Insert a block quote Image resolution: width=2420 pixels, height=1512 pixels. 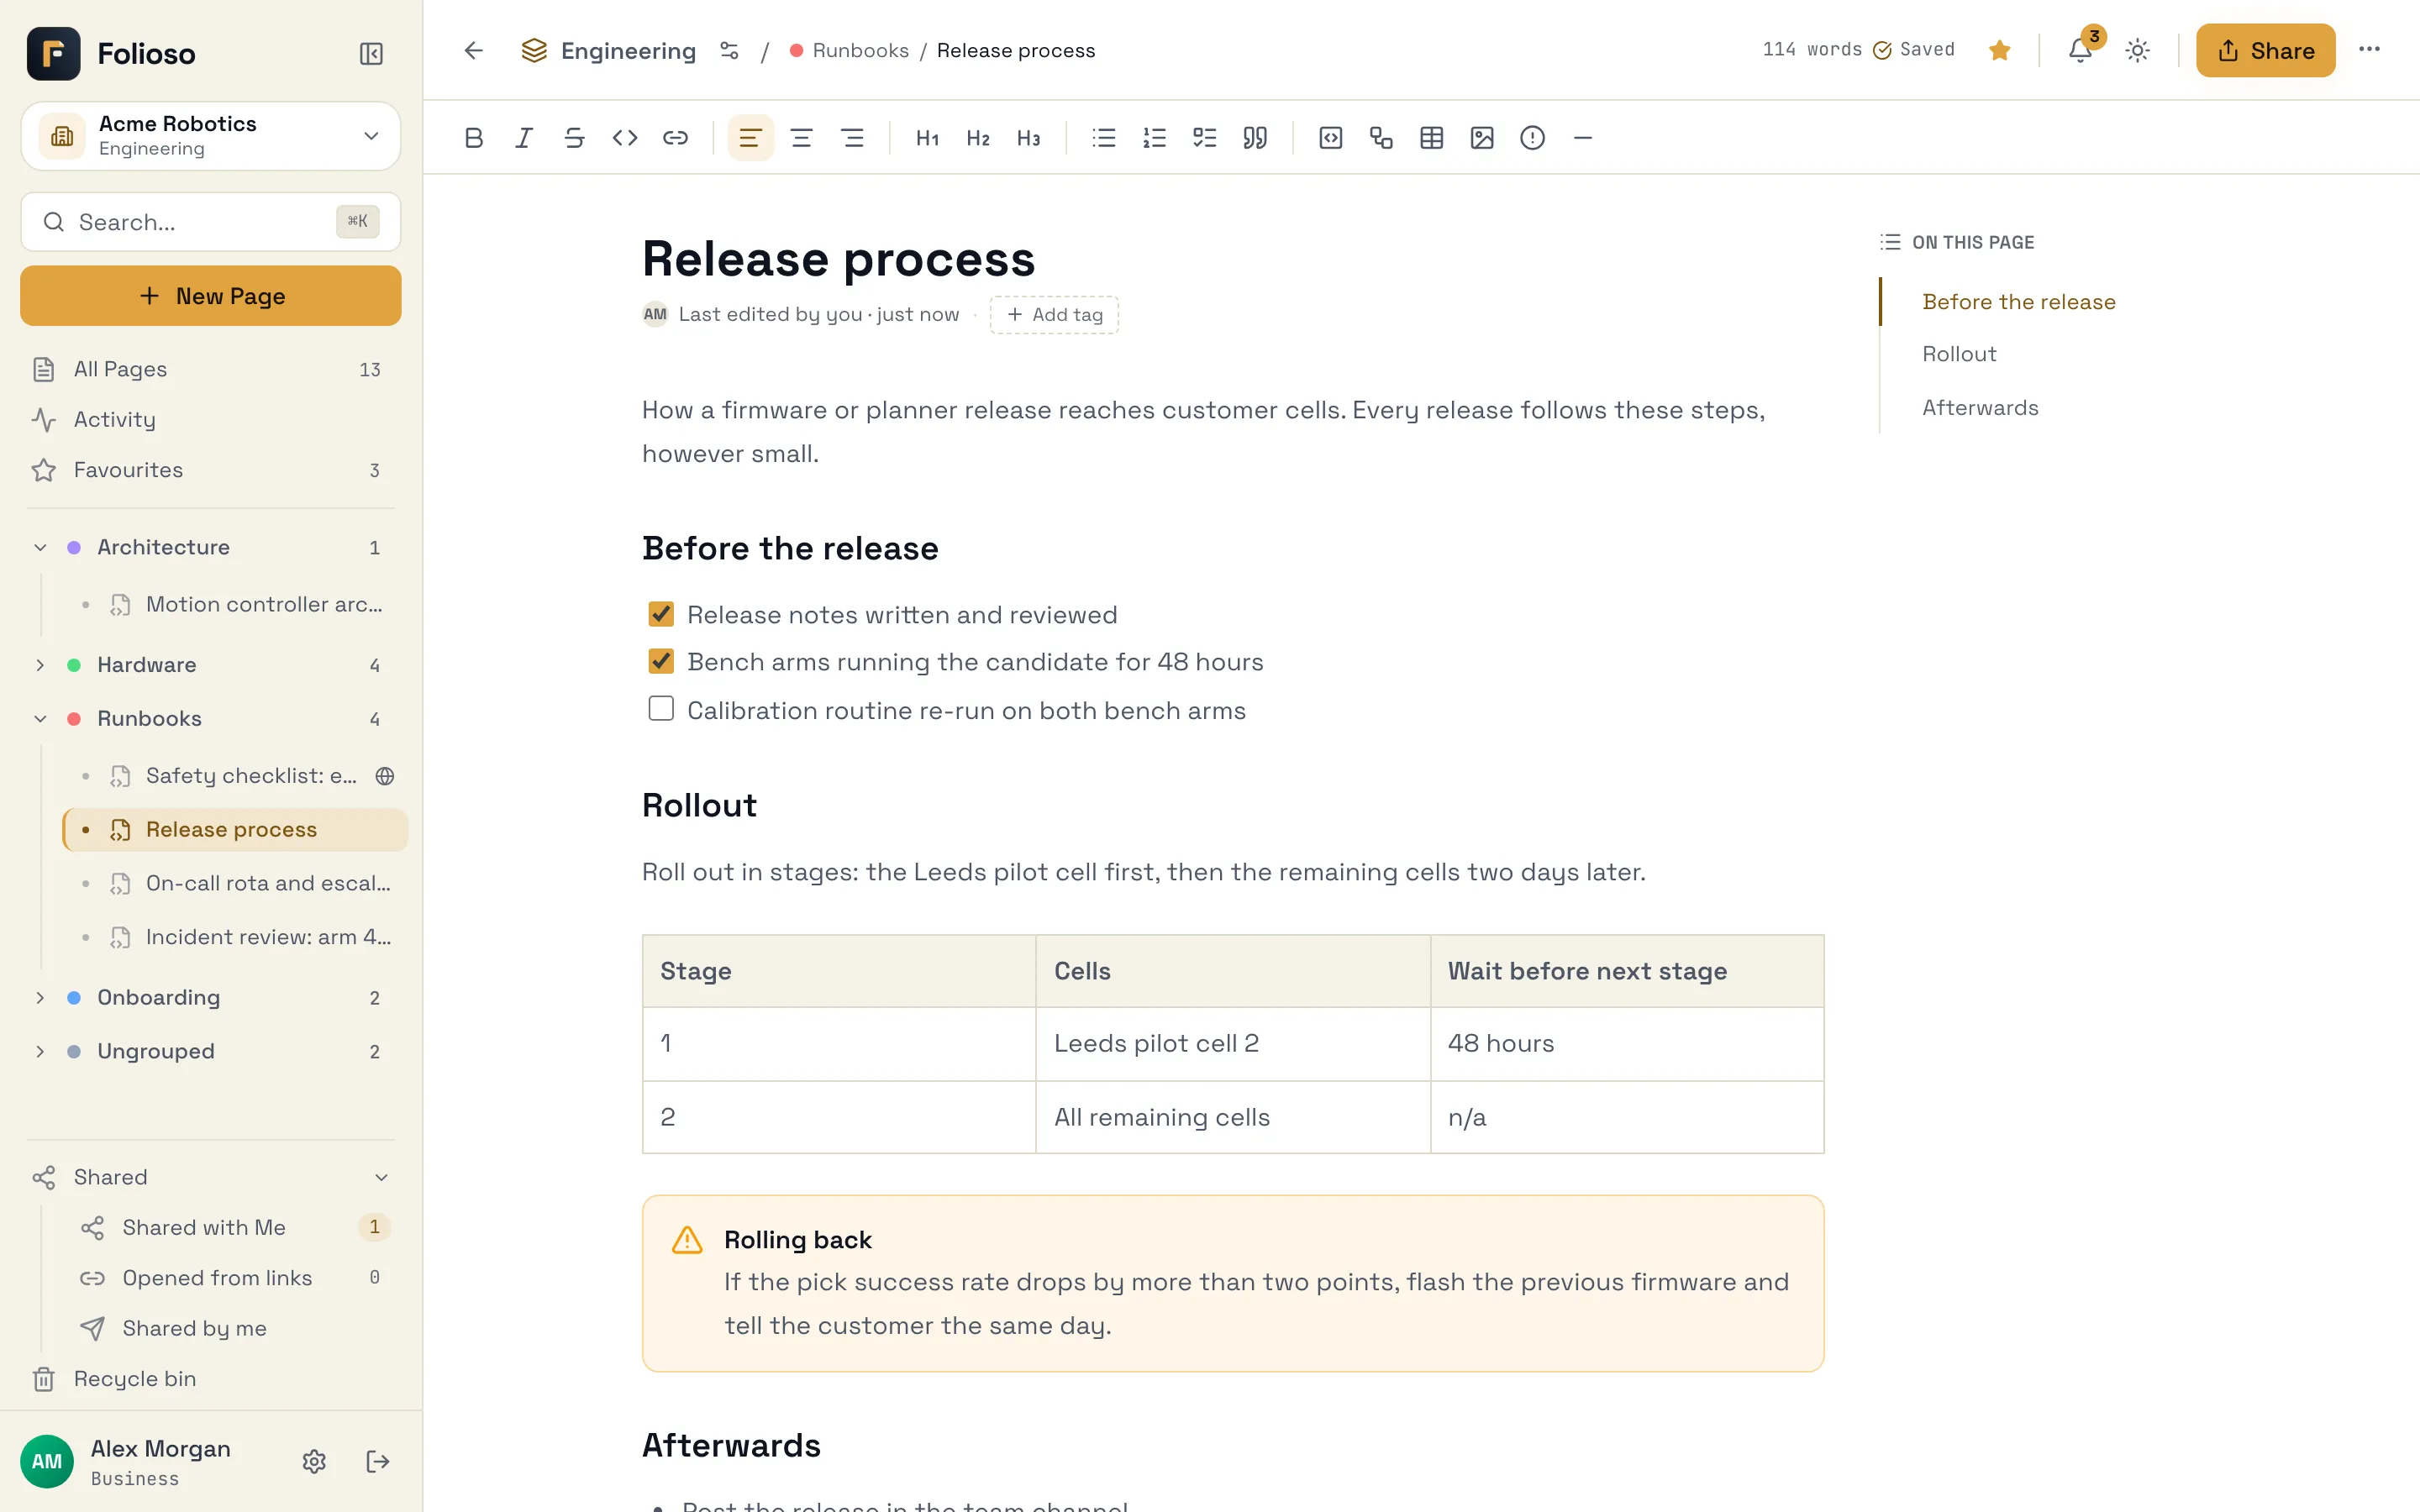pos(1255,138)
